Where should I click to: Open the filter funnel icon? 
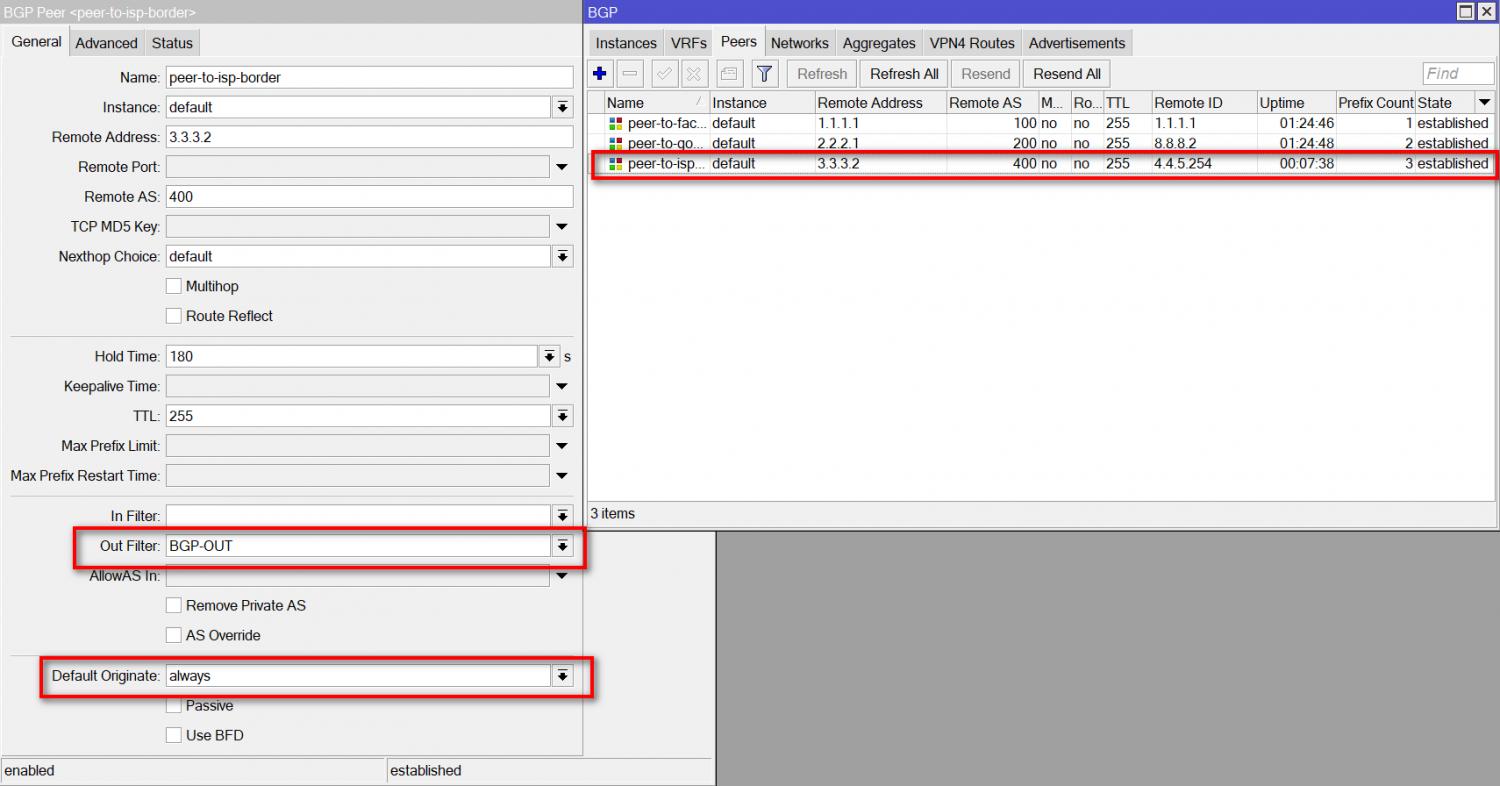point(764,74)
